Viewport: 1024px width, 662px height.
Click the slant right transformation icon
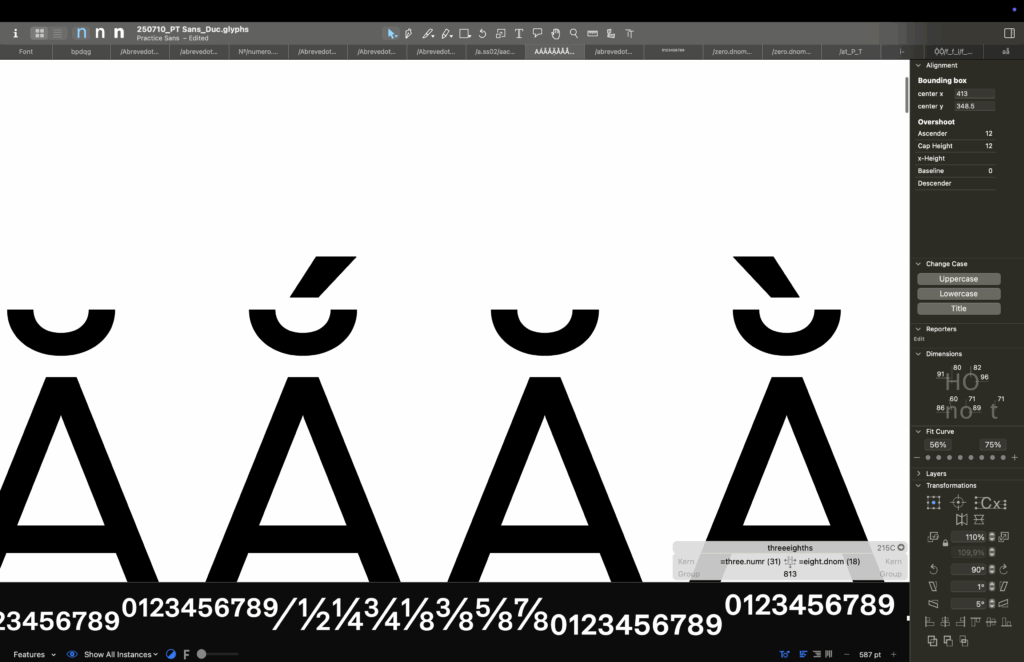tap(1004, 586)
